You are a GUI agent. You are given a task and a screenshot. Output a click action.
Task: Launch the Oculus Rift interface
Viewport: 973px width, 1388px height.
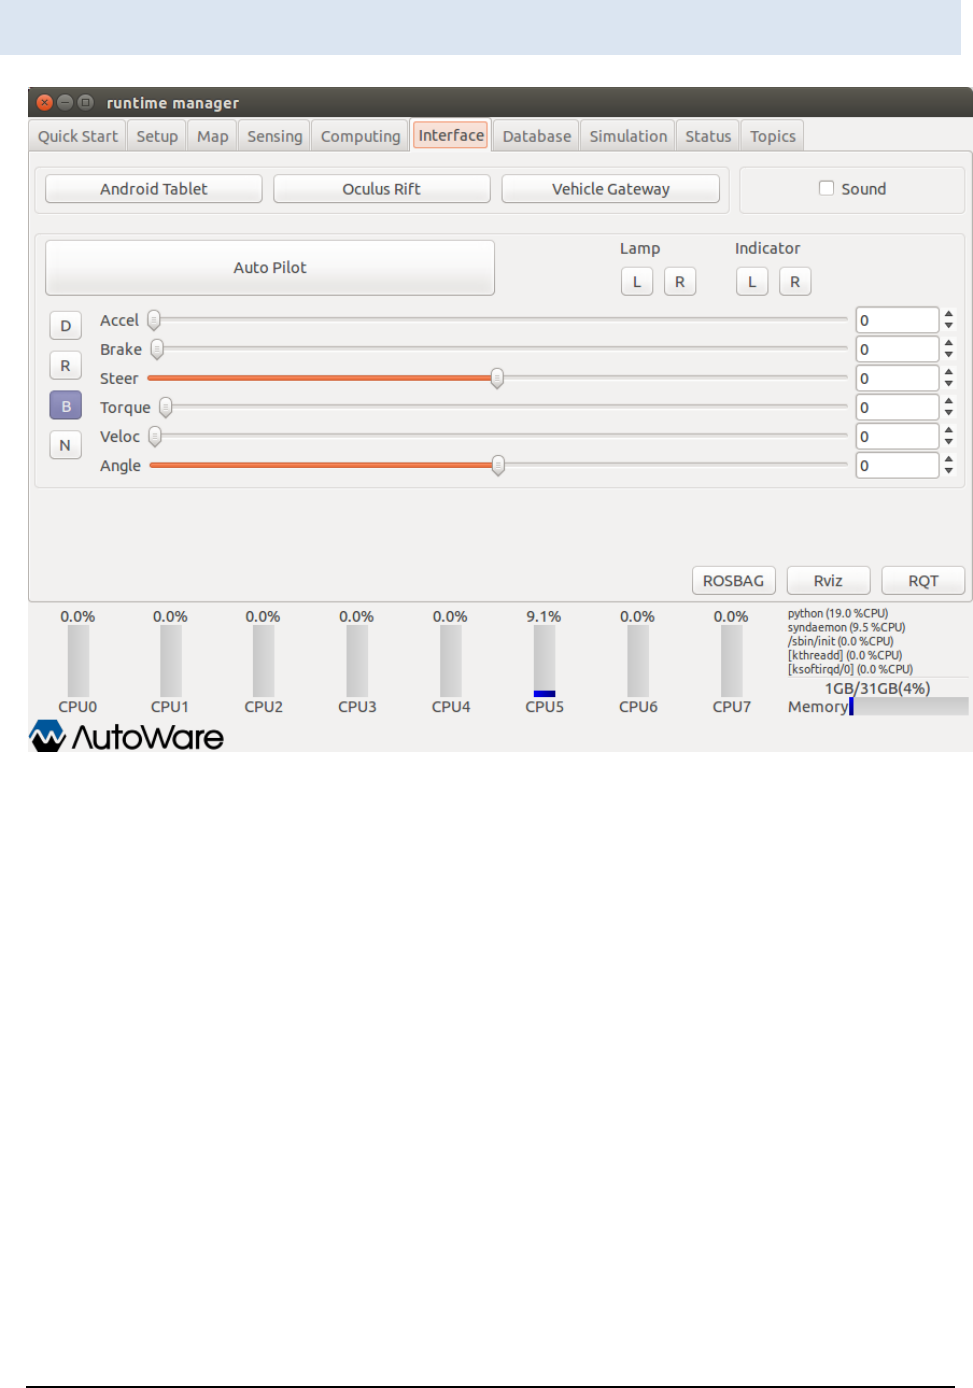tap(382, 189)
